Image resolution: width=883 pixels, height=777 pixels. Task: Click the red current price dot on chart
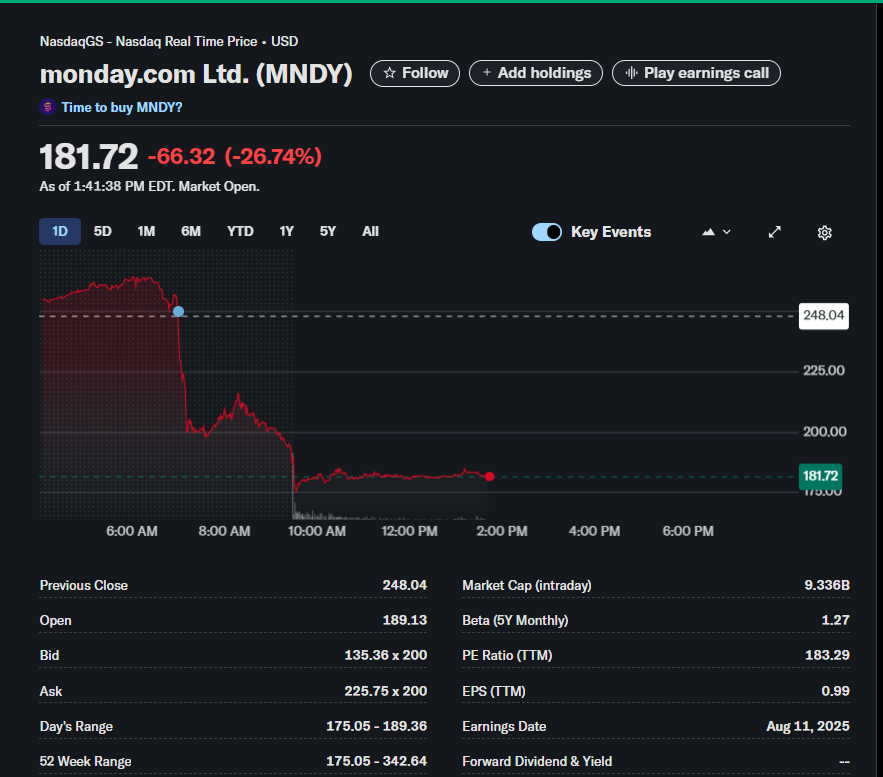[x=489, y=477]
